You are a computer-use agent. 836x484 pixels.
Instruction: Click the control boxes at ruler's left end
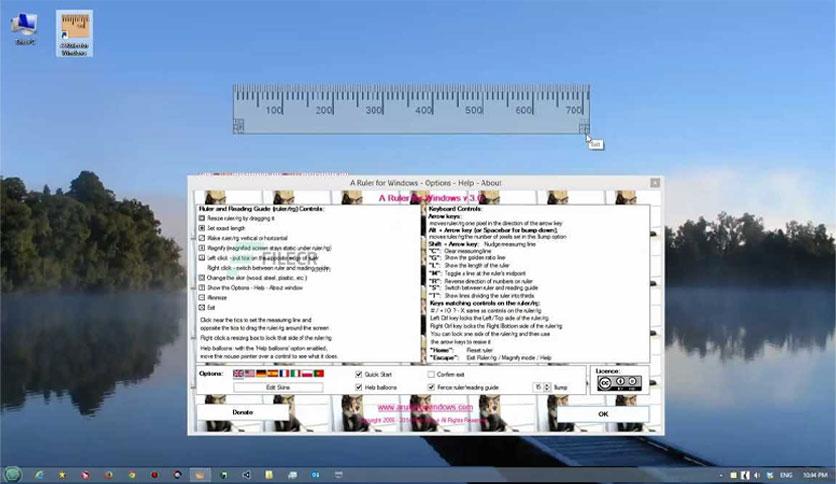pyautogui.click(x=238, y=126)
